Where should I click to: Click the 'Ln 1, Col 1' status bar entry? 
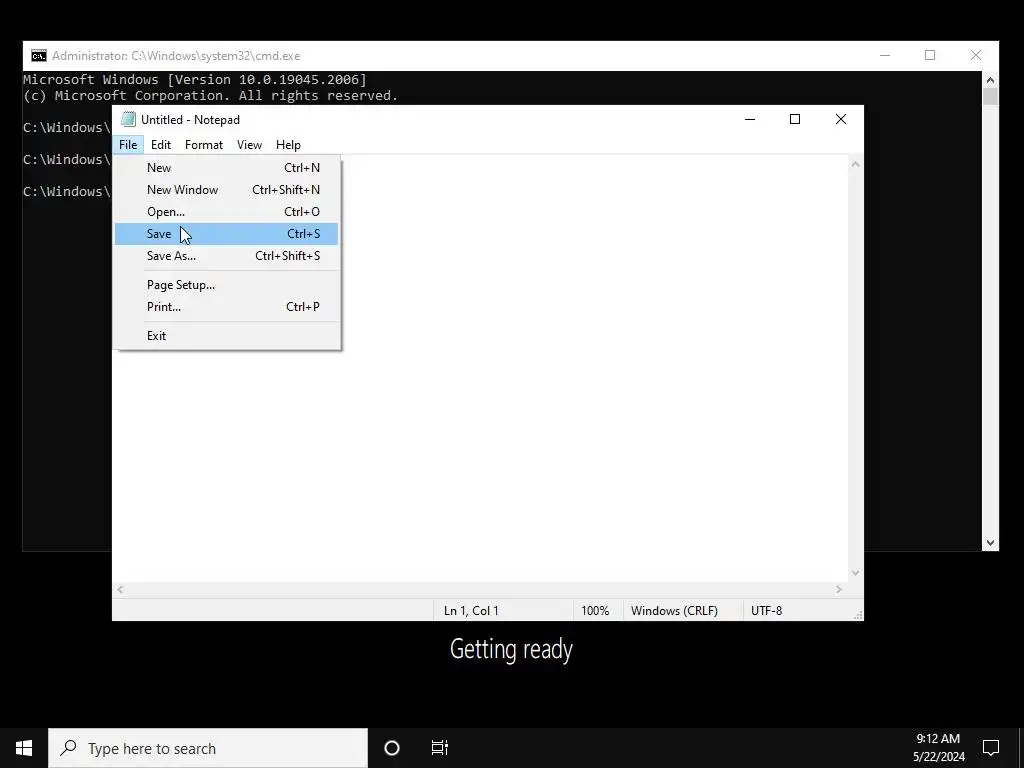(471, 611)
